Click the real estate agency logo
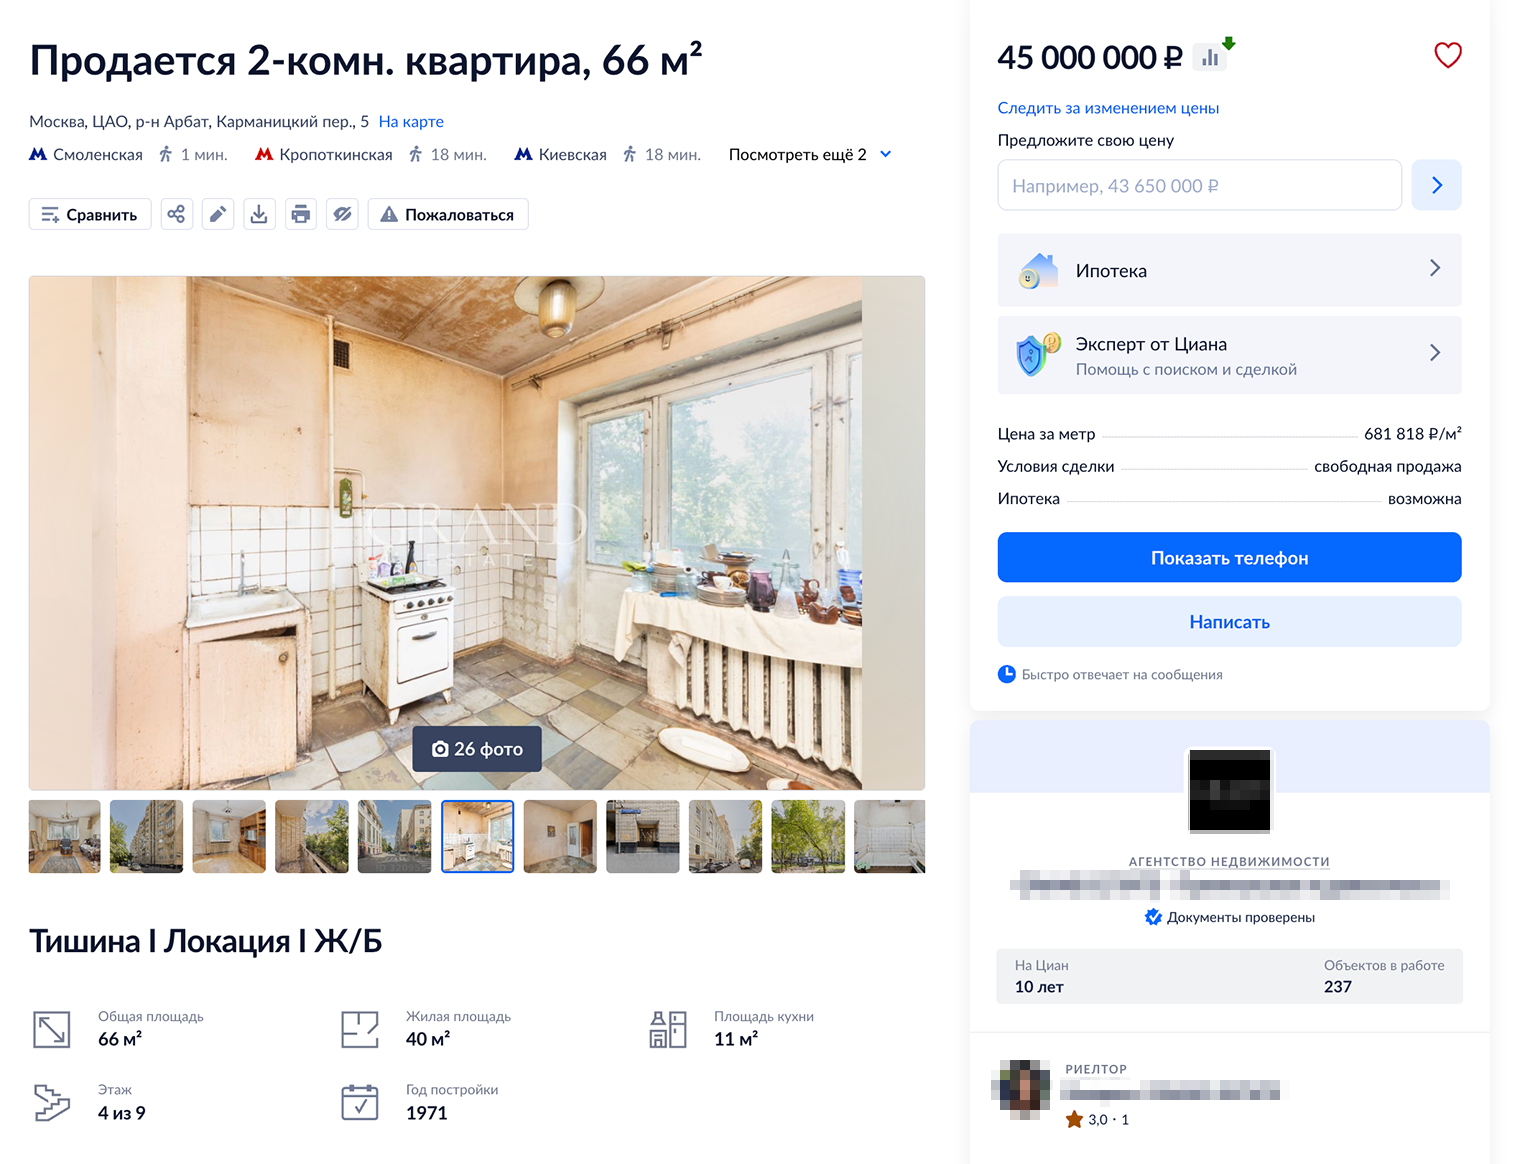Screen dimensions: 1520x1164 1230,790
